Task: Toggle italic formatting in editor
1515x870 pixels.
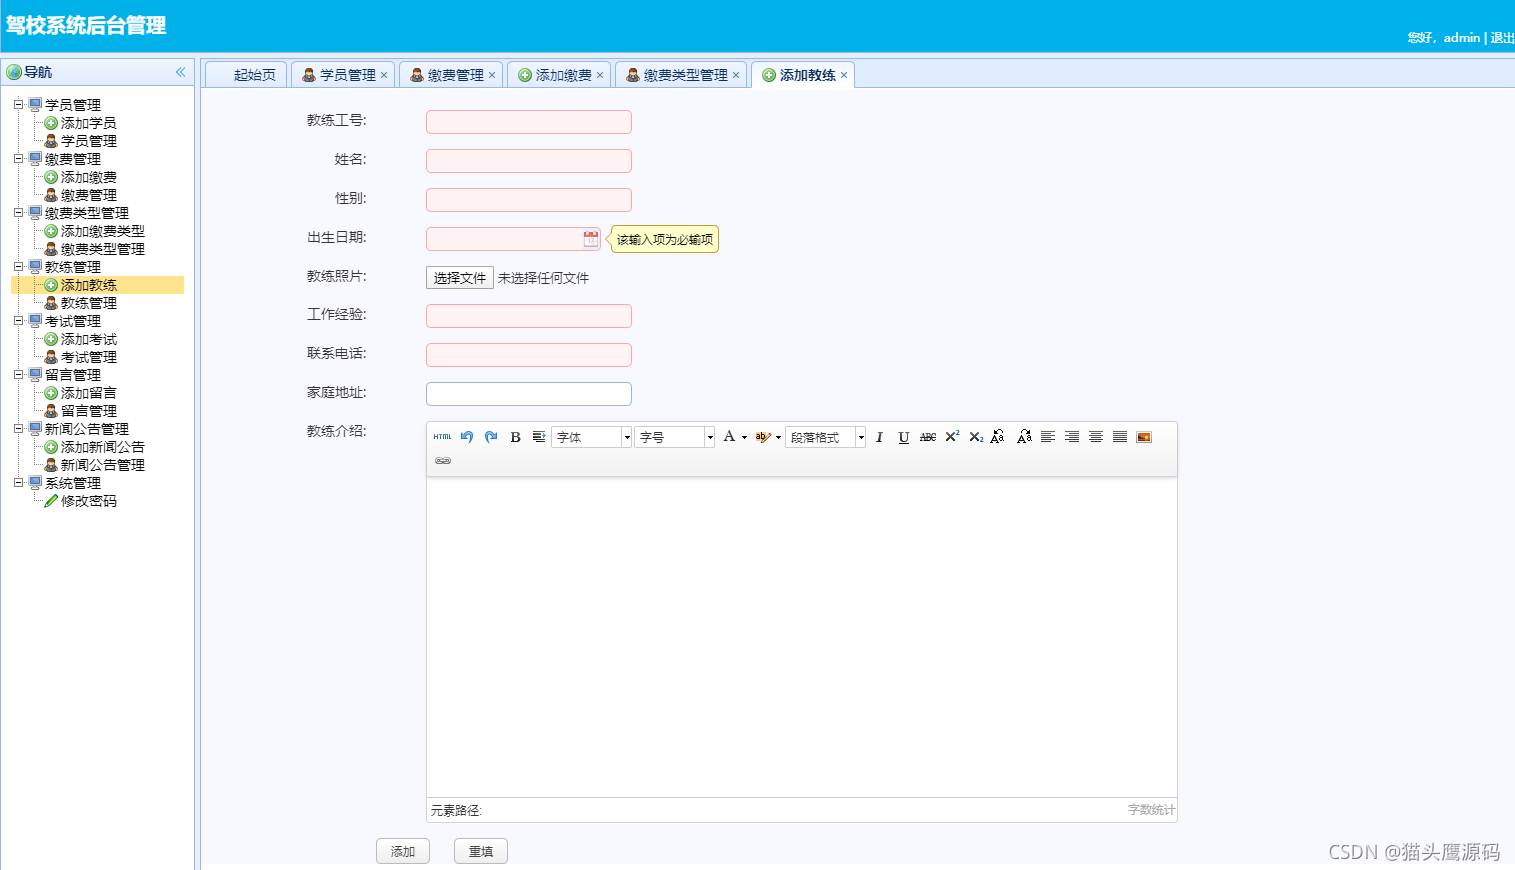Action: point(879,437)
